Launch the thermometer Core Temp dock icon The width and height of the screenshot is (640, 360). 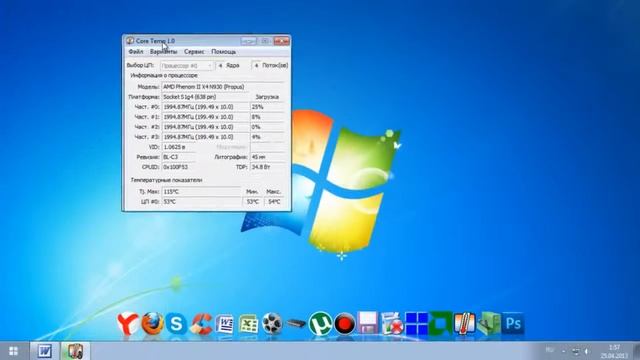[x=464, y=324]
